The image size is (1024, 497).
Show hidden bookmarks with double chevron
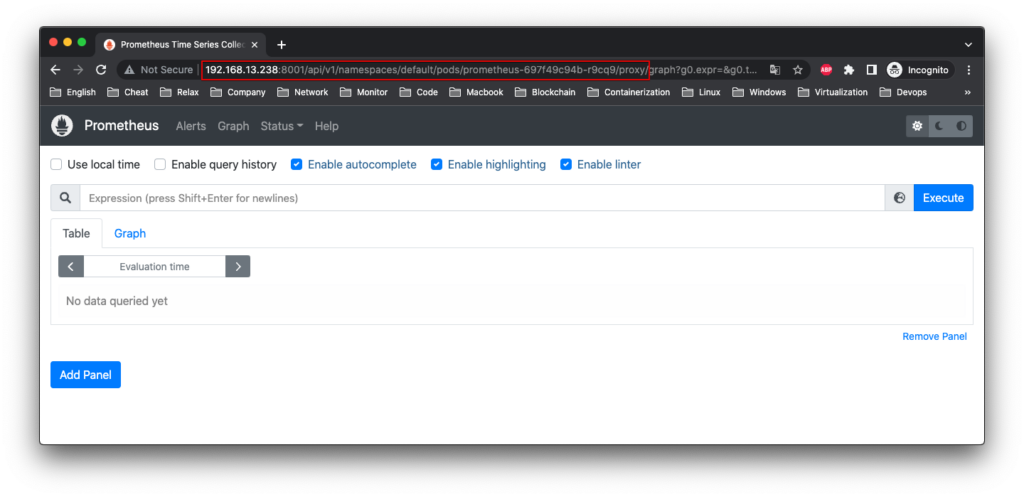coord(967,92)
